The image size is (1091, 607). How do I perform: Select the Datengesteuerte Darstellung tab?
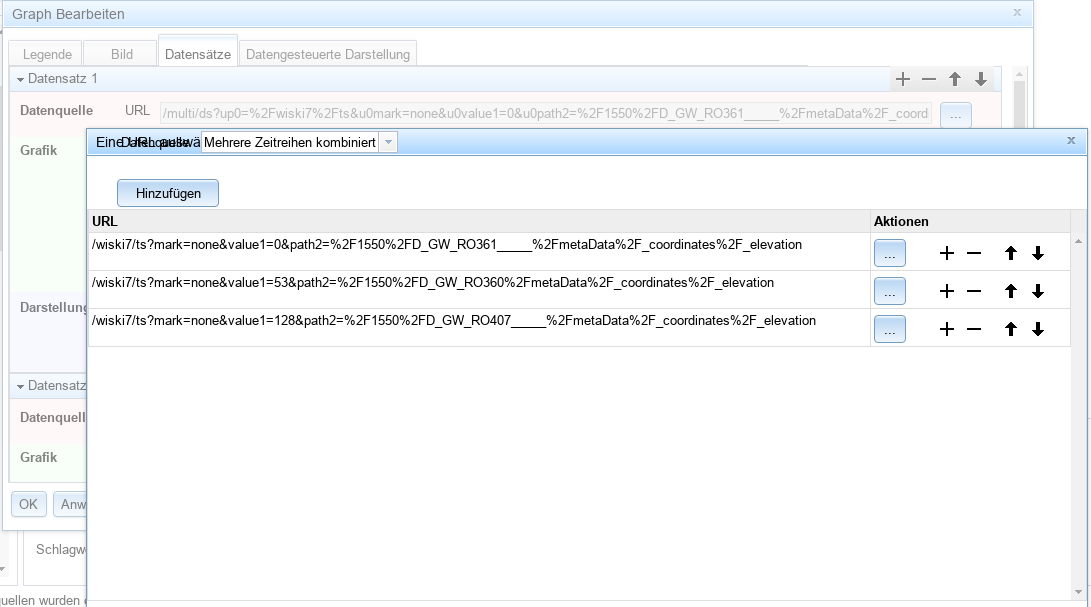click(x=328, y=55)
